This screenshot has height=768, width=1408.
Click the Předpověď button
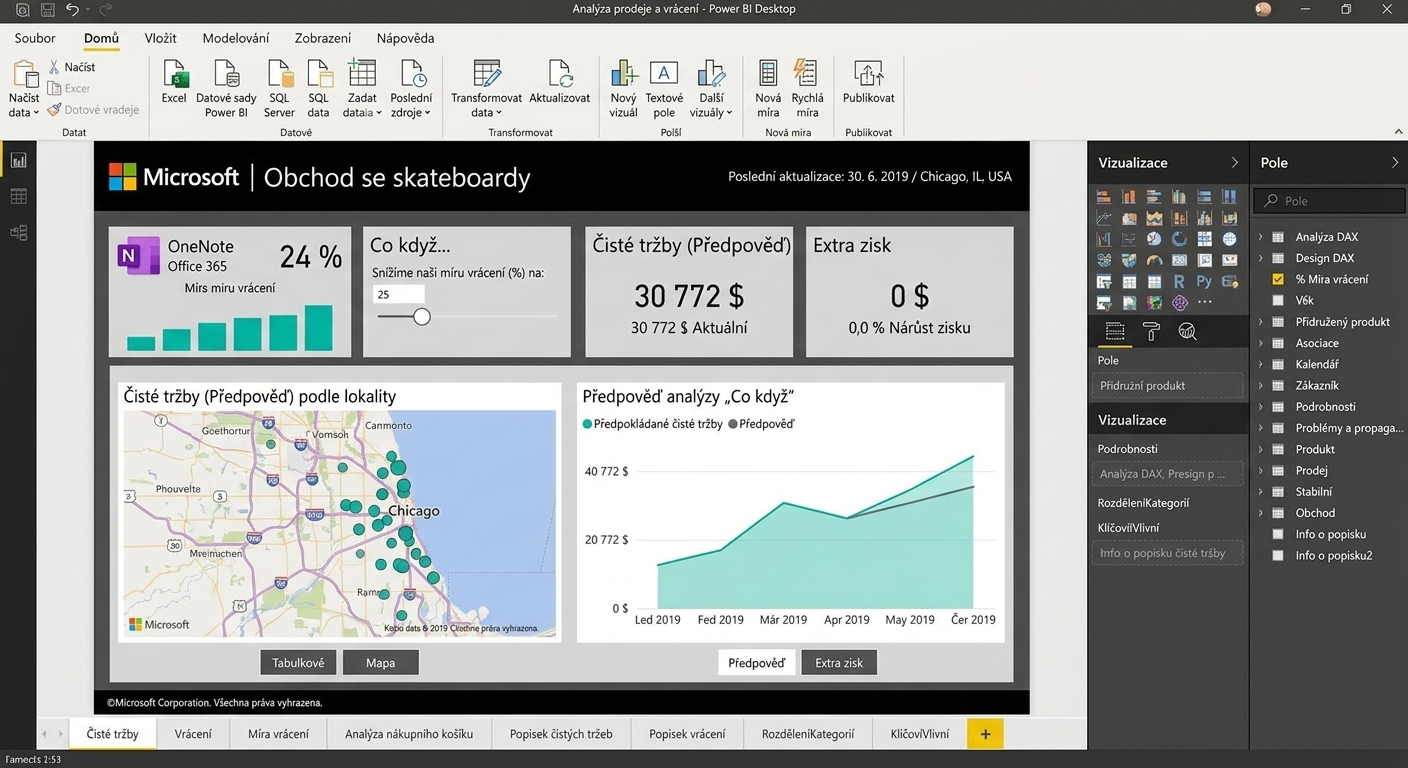[x=756, y=662]
